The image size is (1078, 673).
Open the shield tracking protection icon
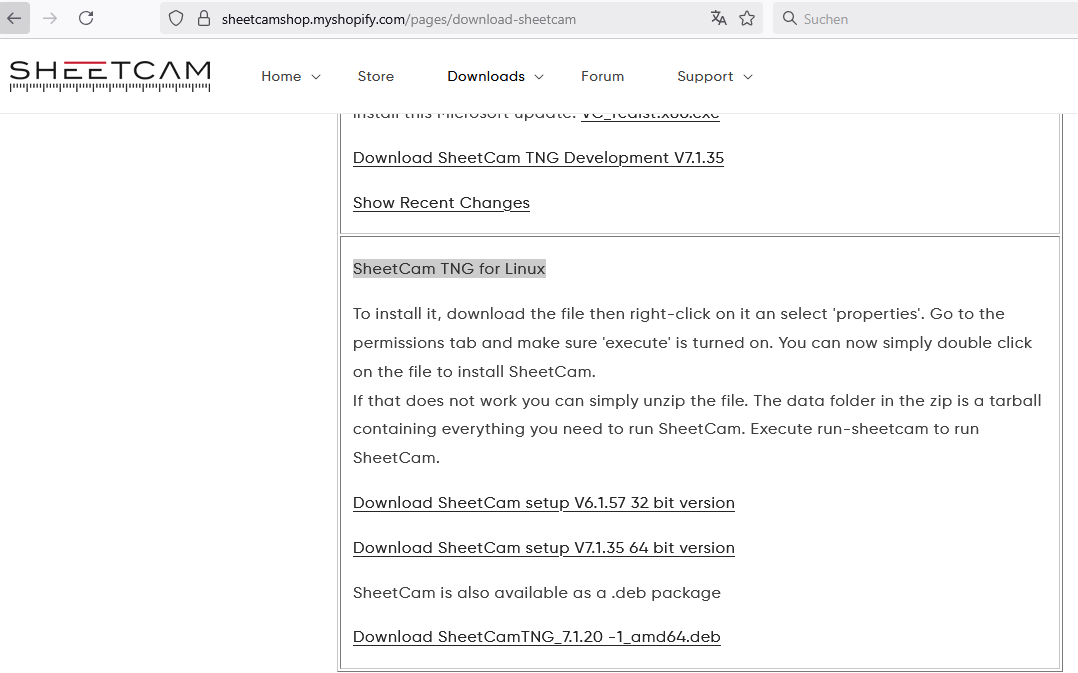click(x=176, y=19)
